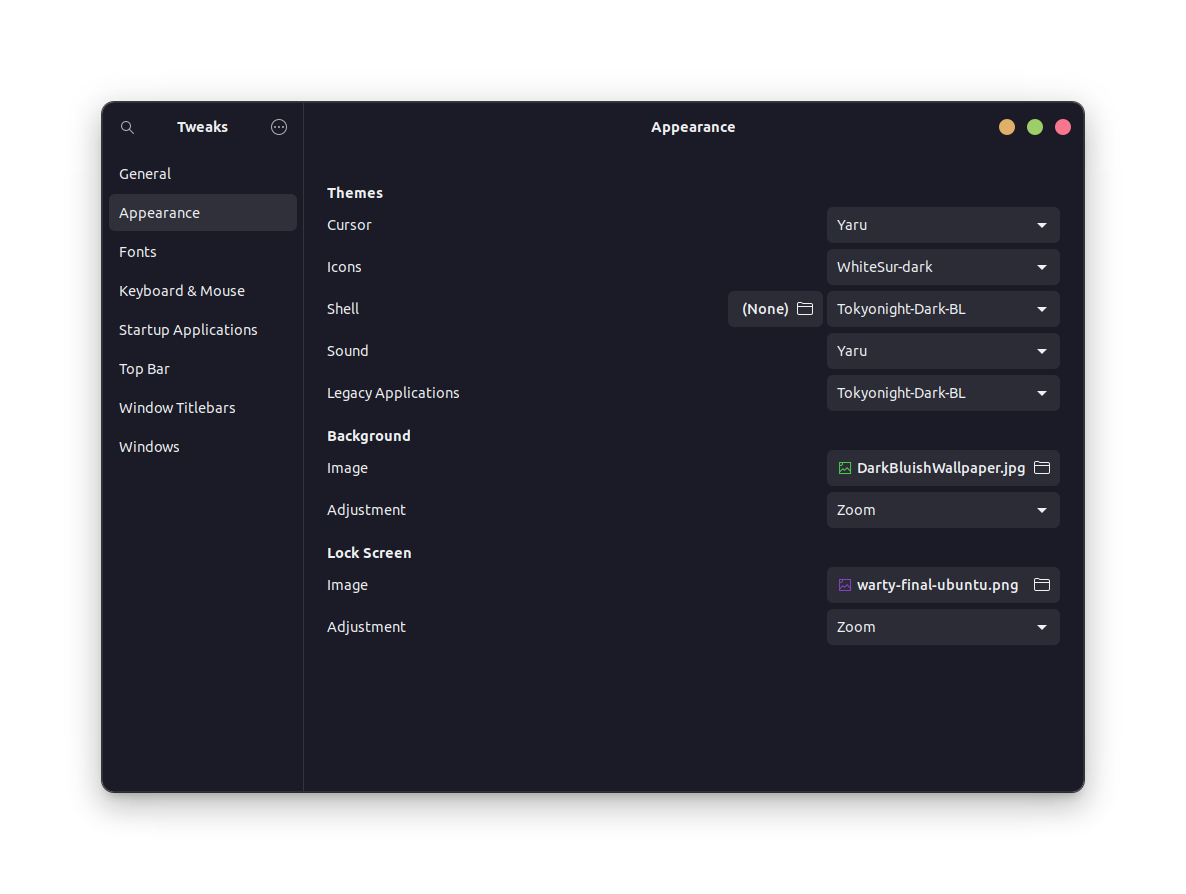The width and height of the screenshot is (1186, 894).
Task: Expand the Icons theme dropdown showing WhiteSur-dark
Action: (x=942, y=267)
